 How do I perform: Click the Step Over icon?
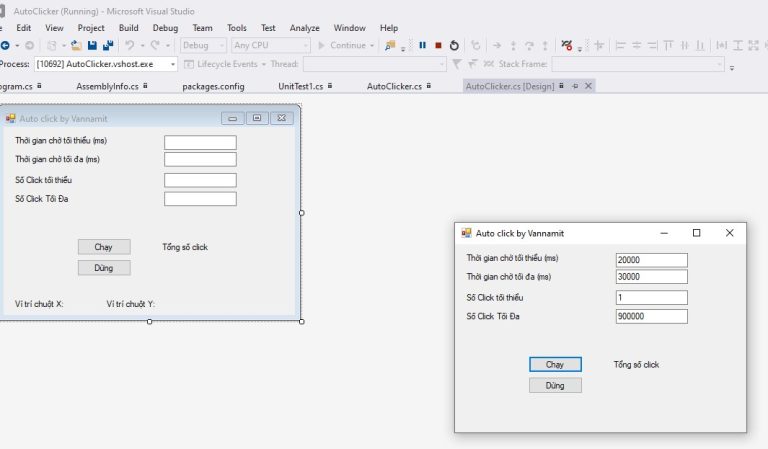point(529,46)
